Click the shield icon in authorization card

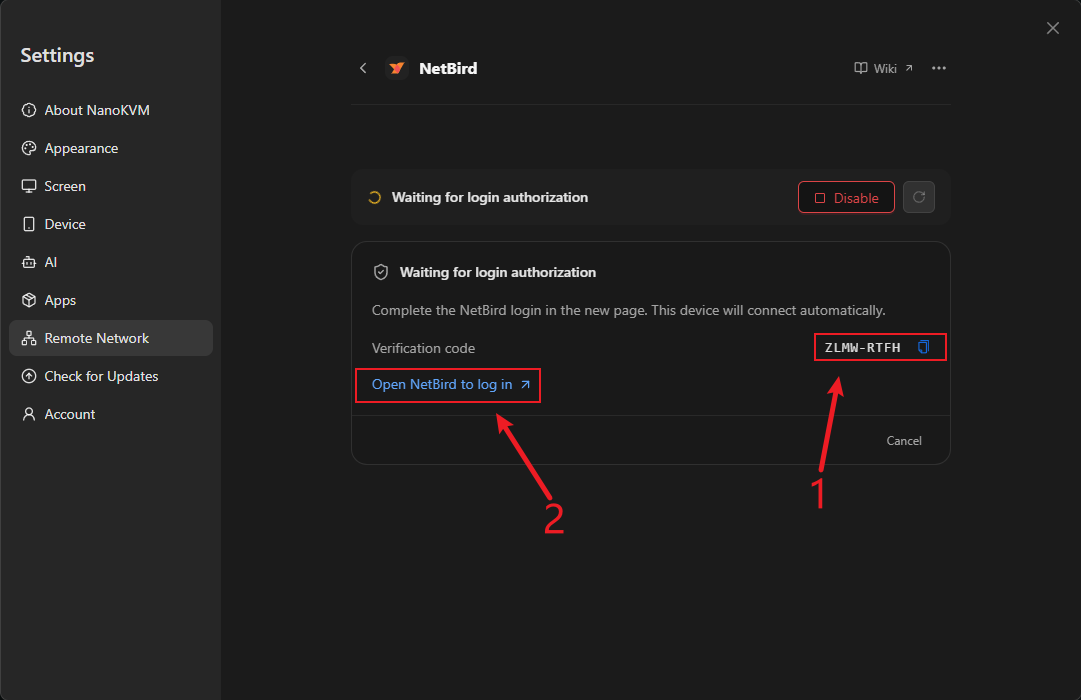click(381, 272)
